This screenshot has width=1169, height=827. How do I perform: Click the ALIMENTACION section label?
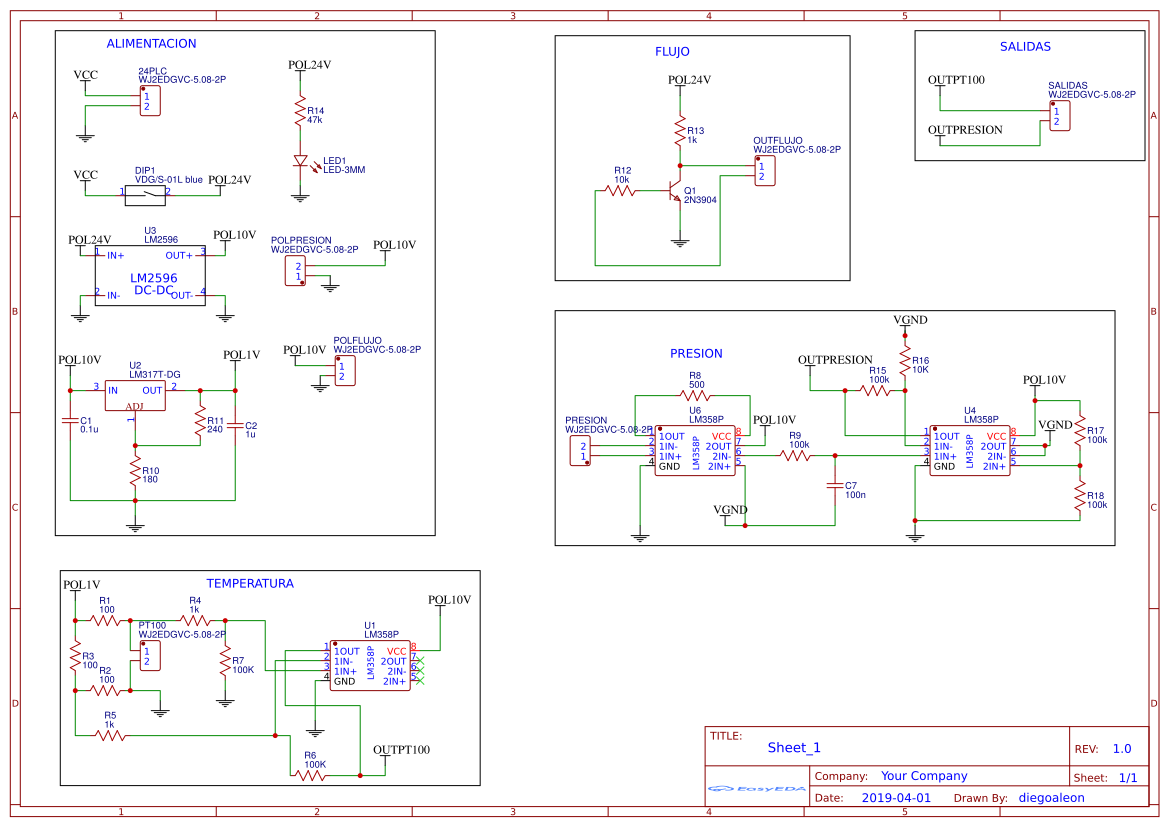pyautogui.click(x=151, y=43)
